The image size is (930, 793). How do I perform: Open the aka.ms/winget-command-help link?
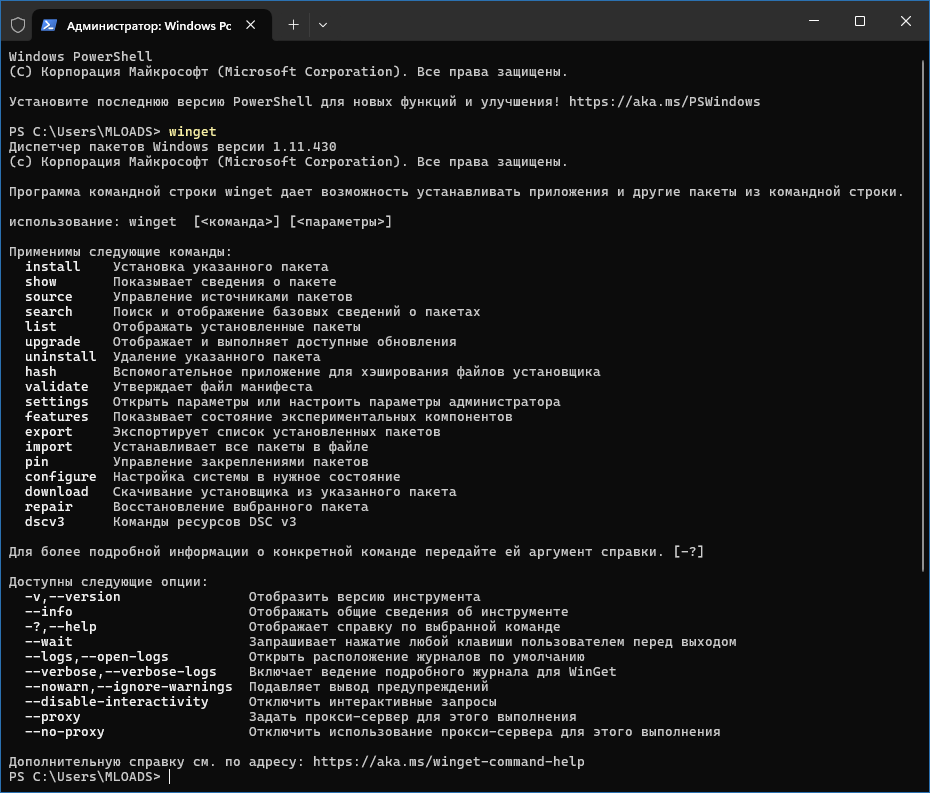[x=448, y=761]
